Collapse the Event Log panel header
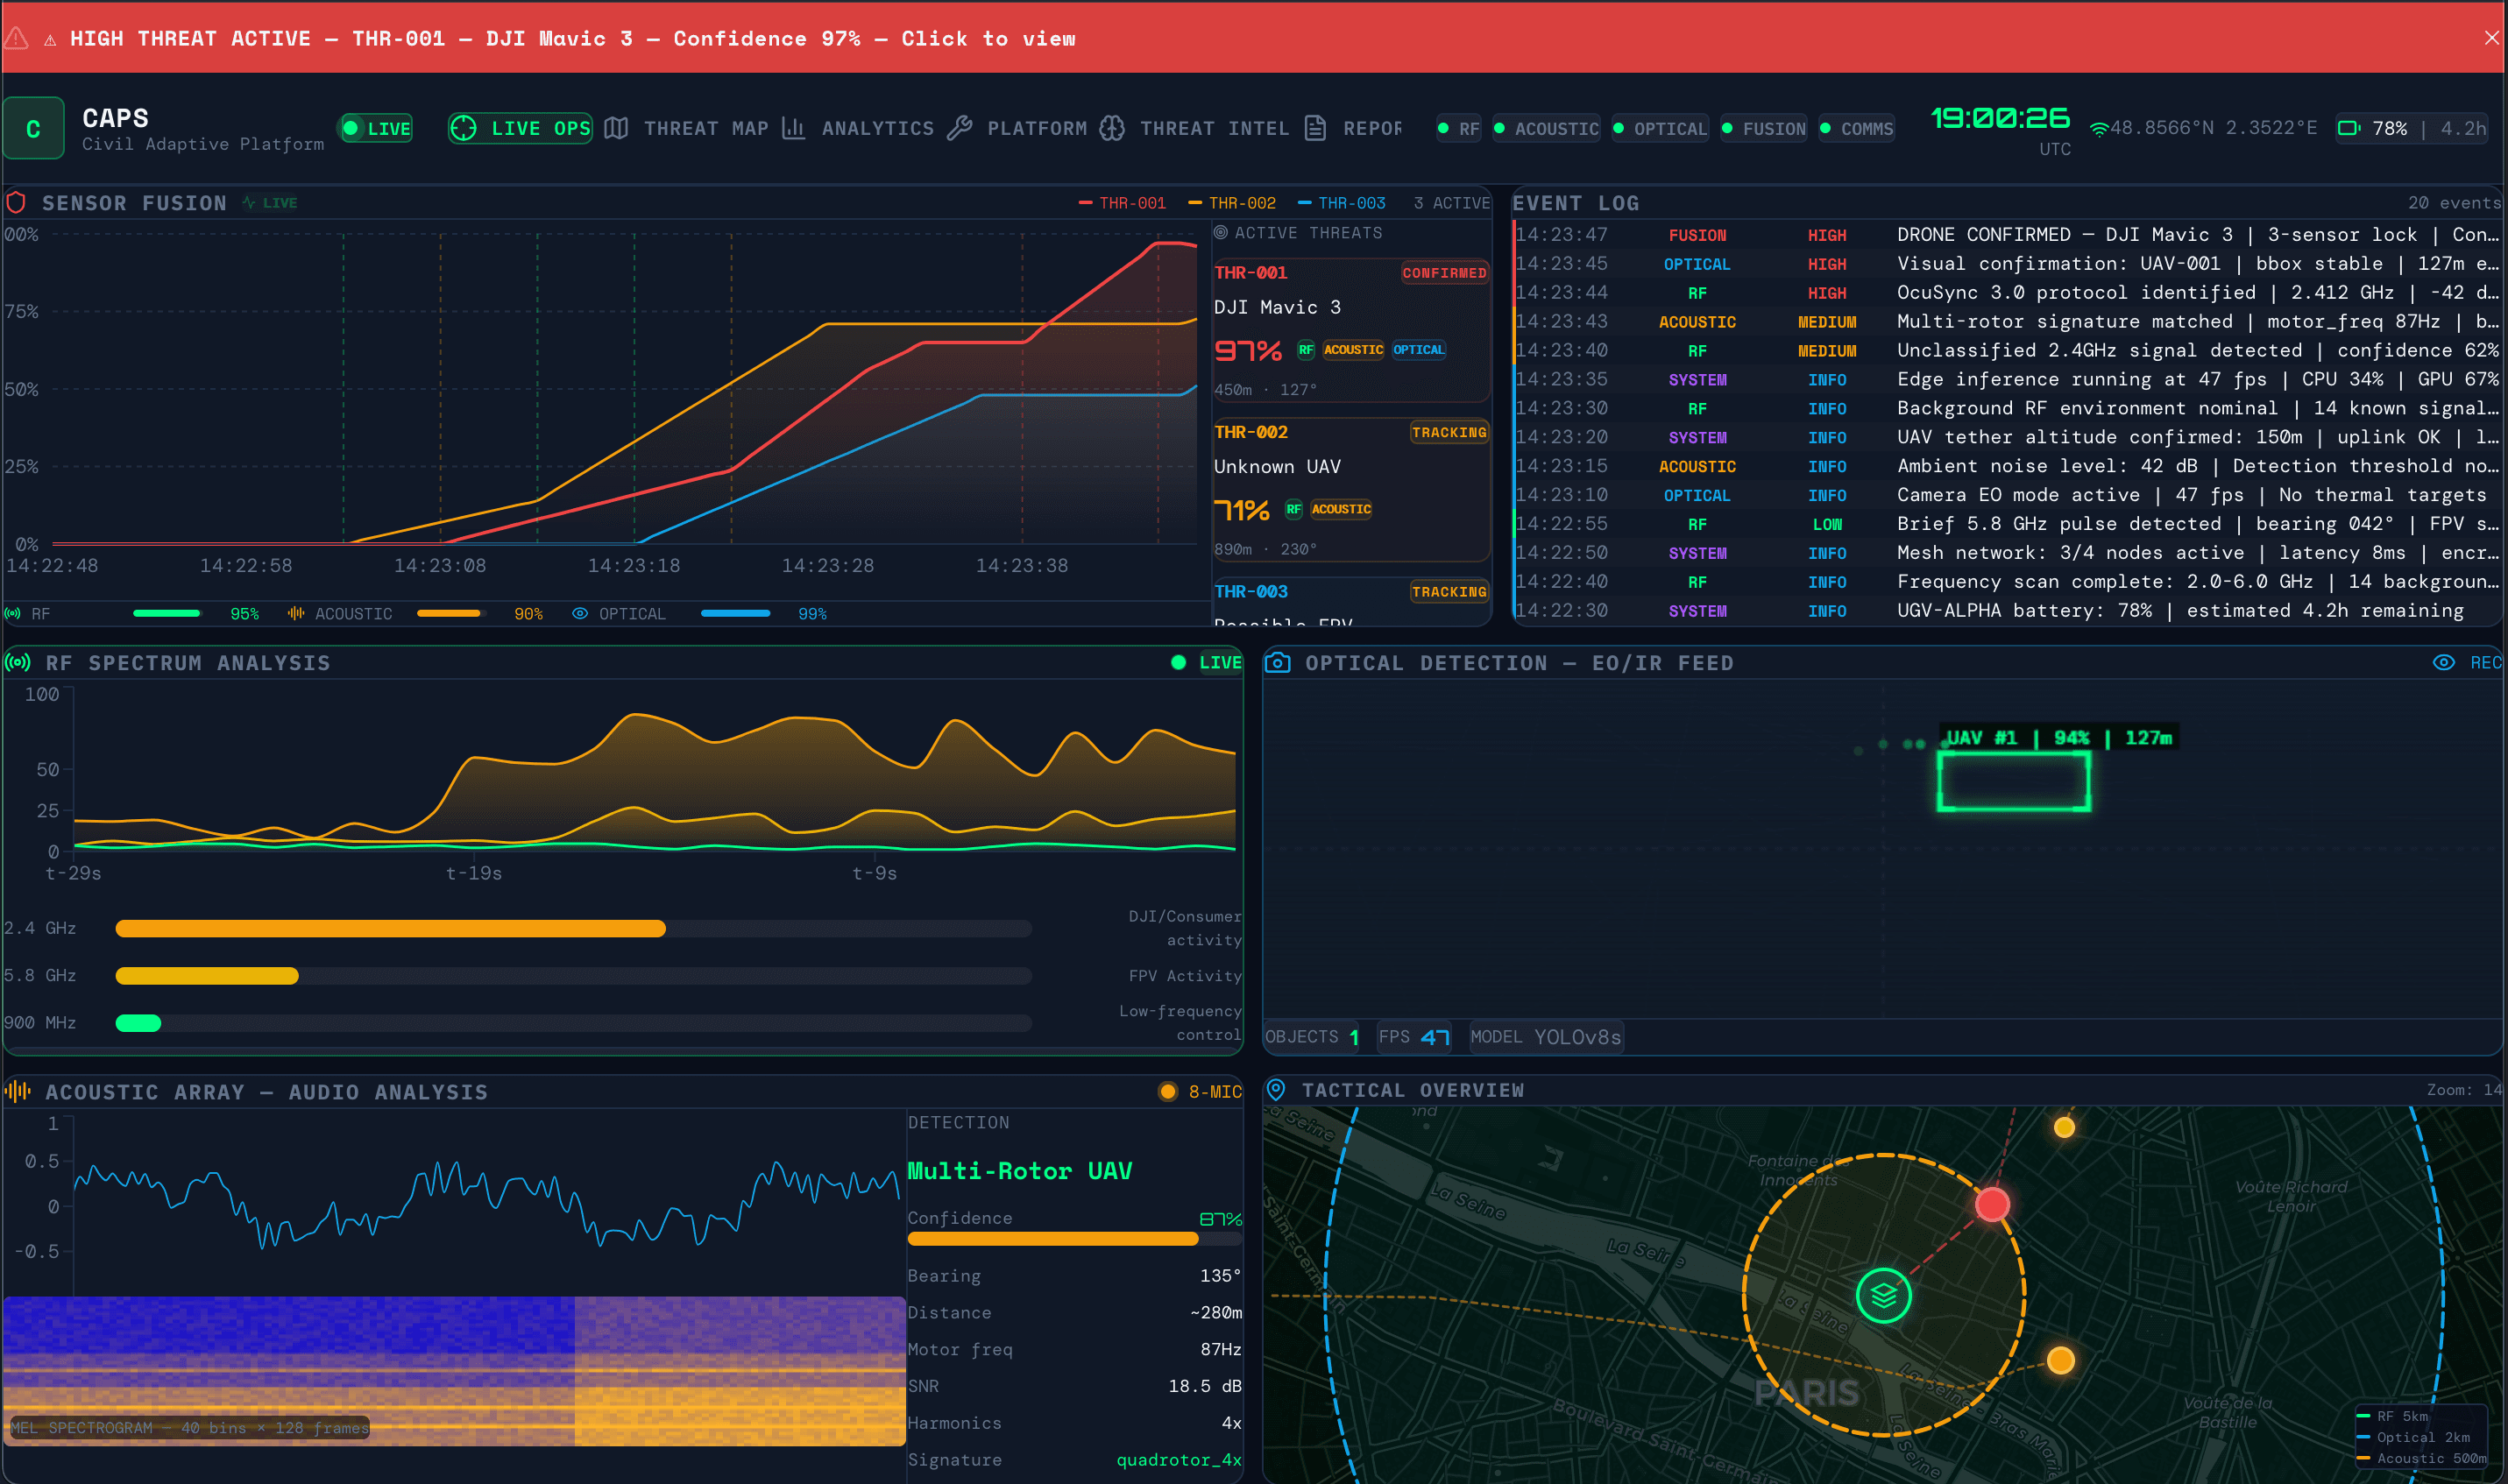This screenshot has width=2508, height=1484. [1578, 202]
